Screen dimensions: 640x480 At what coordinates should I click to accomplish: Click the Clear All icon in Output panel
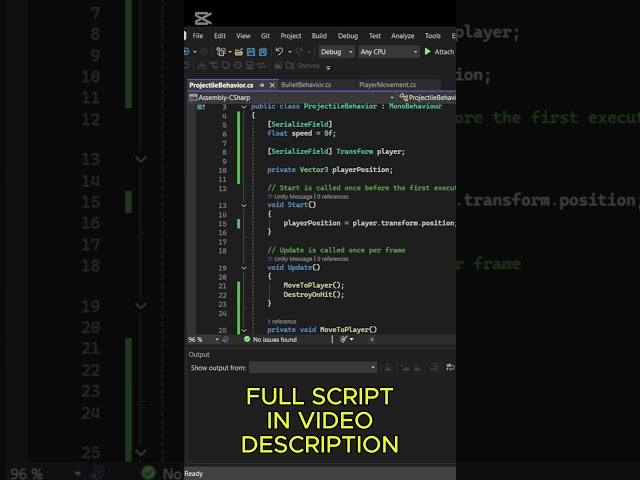click(x=434, y=367)
